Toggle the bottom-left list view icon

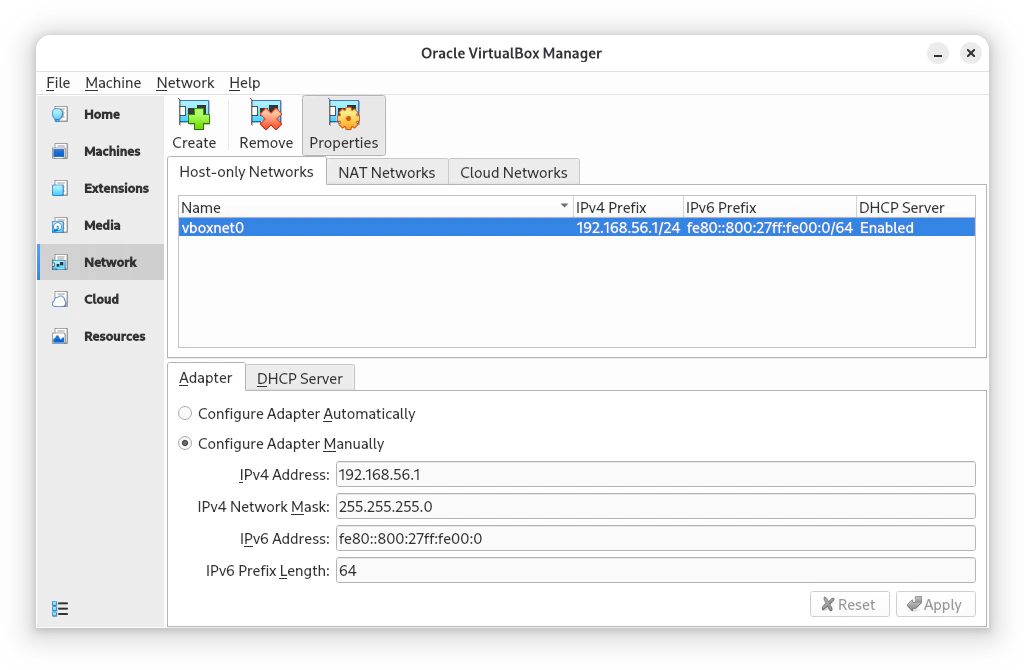click(x=59, y=608)
